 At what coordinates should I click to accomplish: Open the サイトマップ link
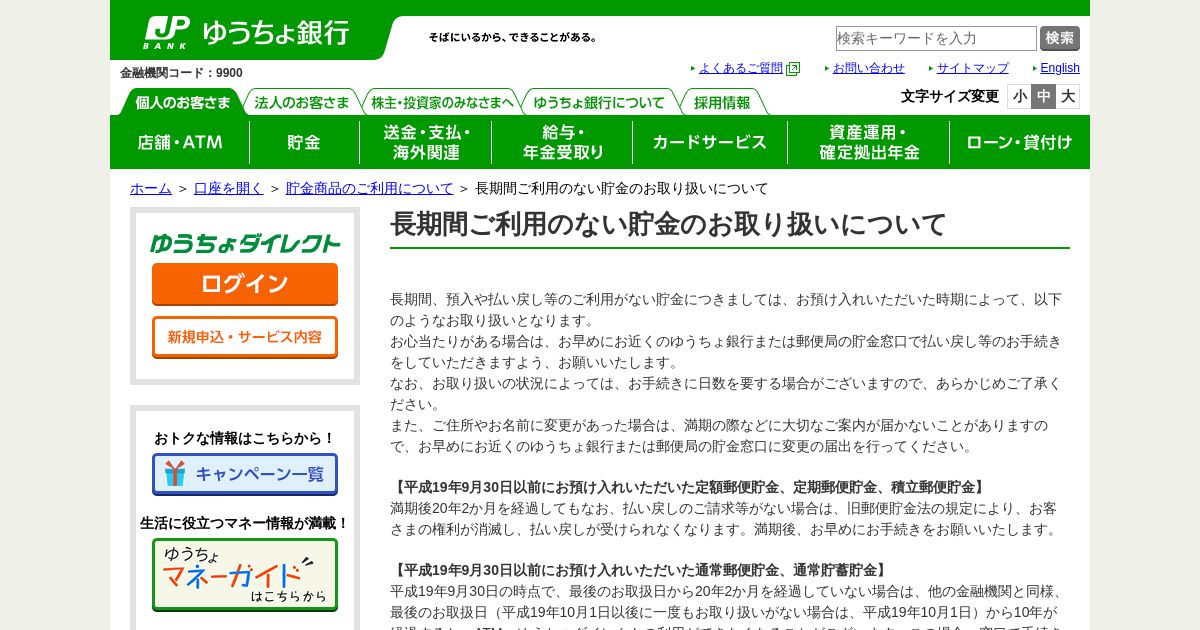coord(973,68)
